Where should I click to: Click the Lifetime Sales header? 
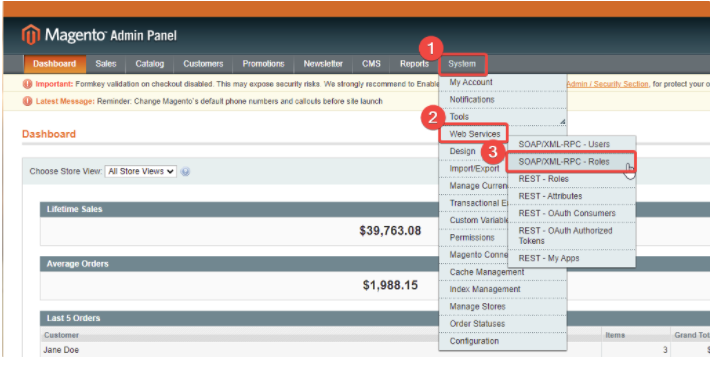click(74, 210)
